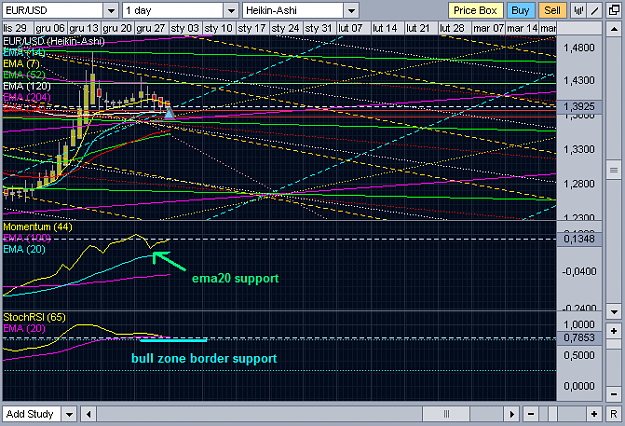Screen dimensions: 625x426
Task: Open the Heikin-Ashi chart type dropdown arrow
Action: point(351,10)
